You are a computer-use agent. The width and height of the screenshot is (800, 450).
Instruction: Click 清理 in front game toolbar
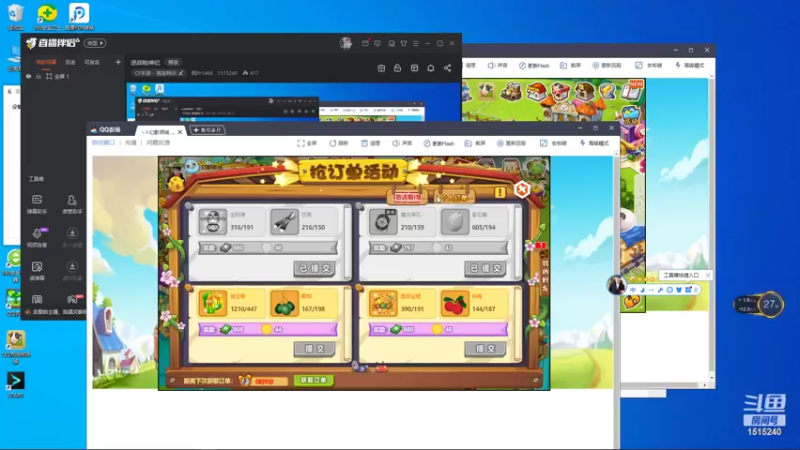371,143
